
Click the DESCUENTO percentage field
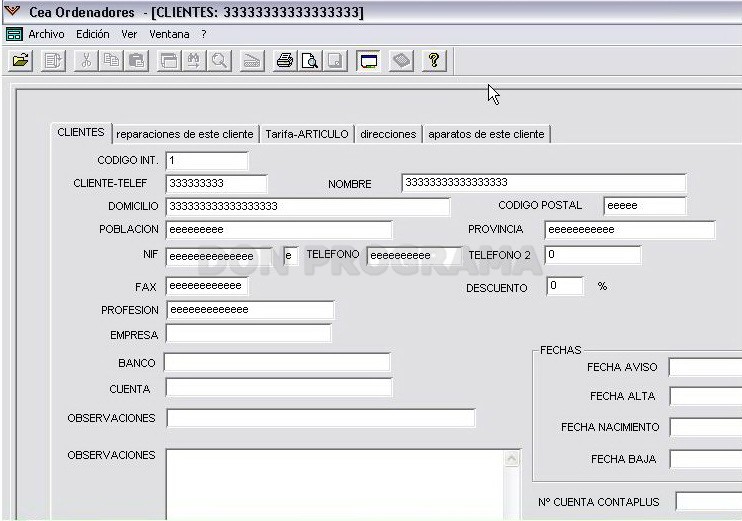click(565, 286)
